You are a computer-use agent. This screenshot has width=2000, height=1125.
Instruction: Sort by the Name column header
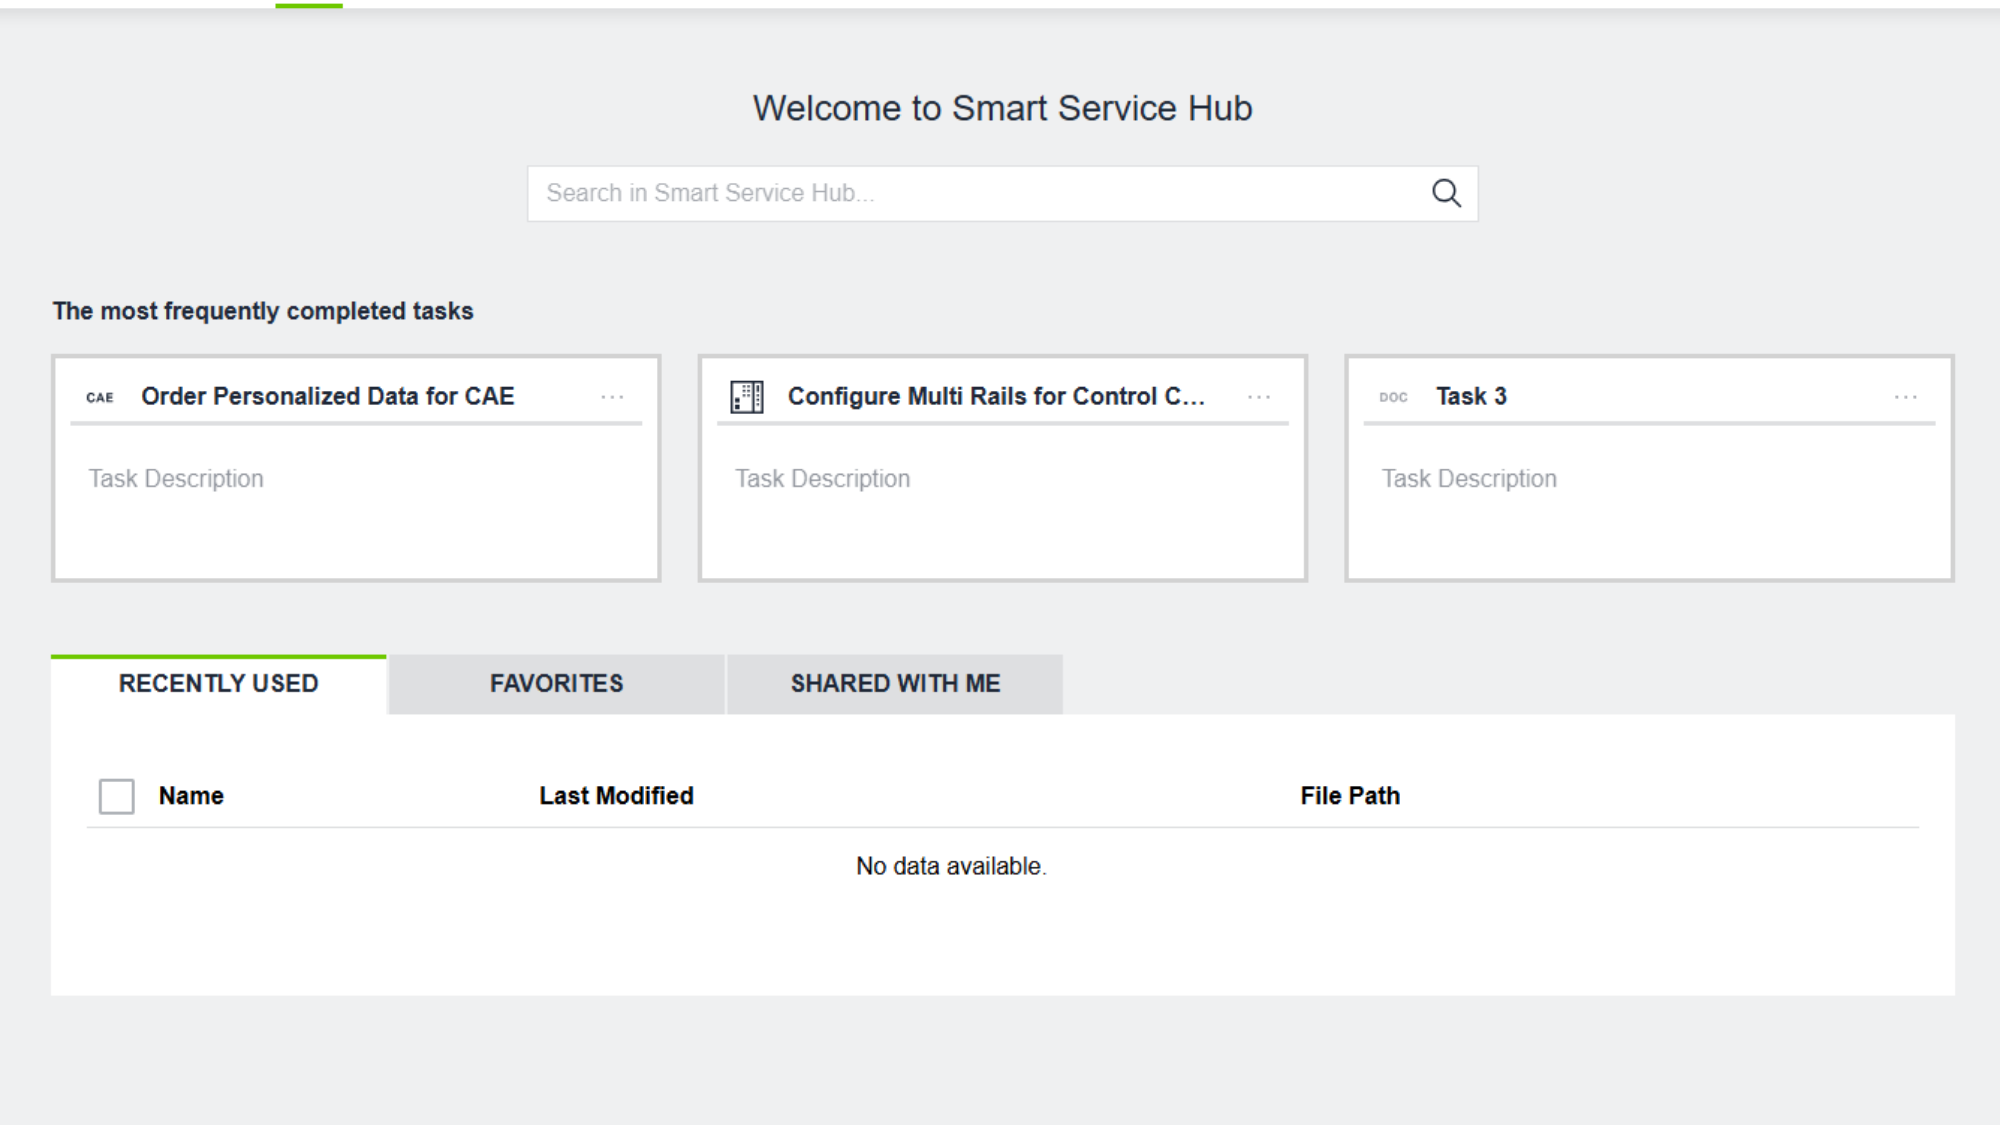(191, 796)
